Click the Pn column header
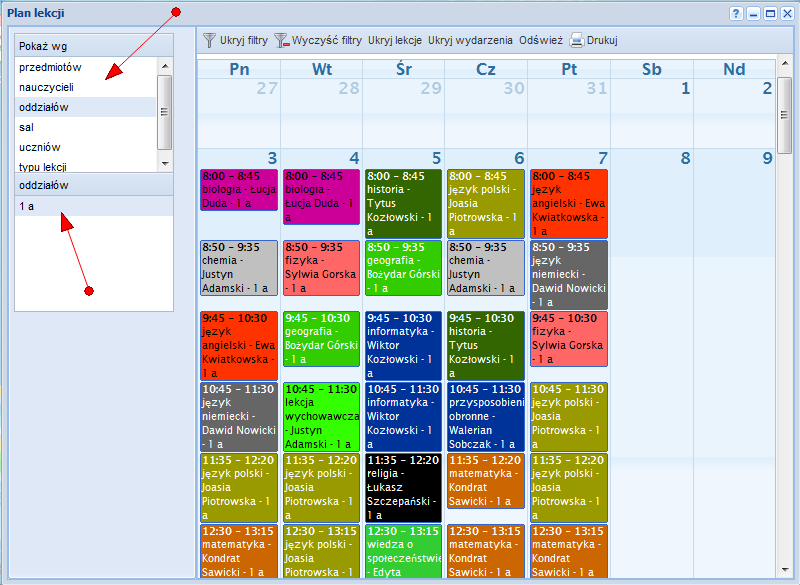 coord(239,69)
